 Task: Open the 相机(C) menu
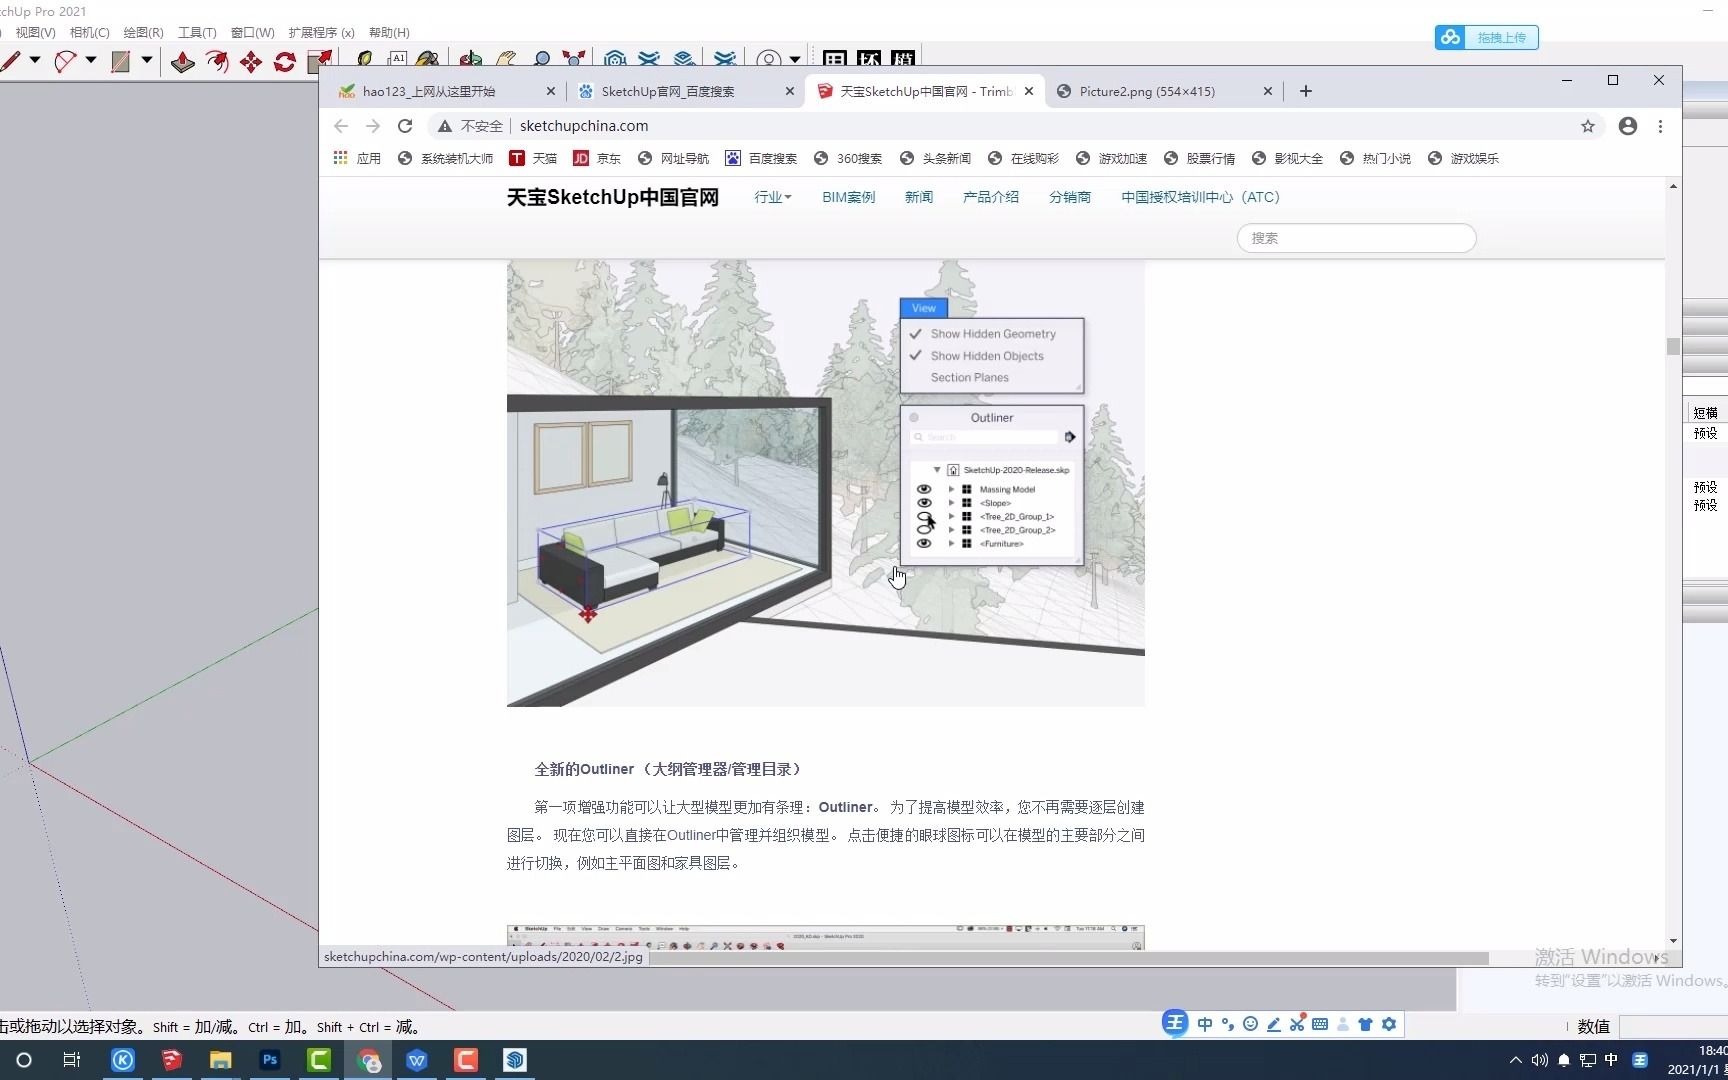(90, 32)
